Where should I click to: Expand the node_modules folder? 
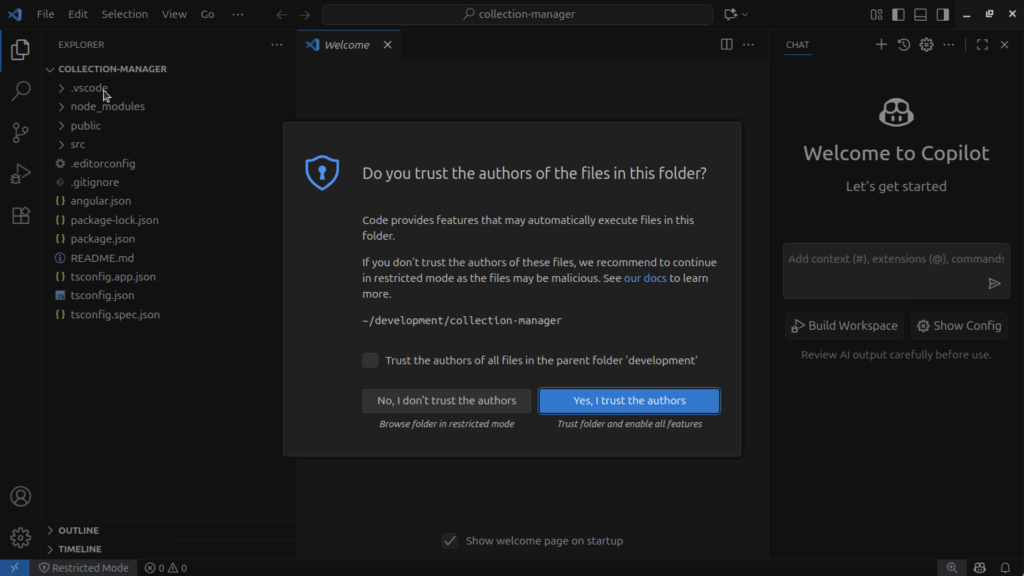(107, 107)
